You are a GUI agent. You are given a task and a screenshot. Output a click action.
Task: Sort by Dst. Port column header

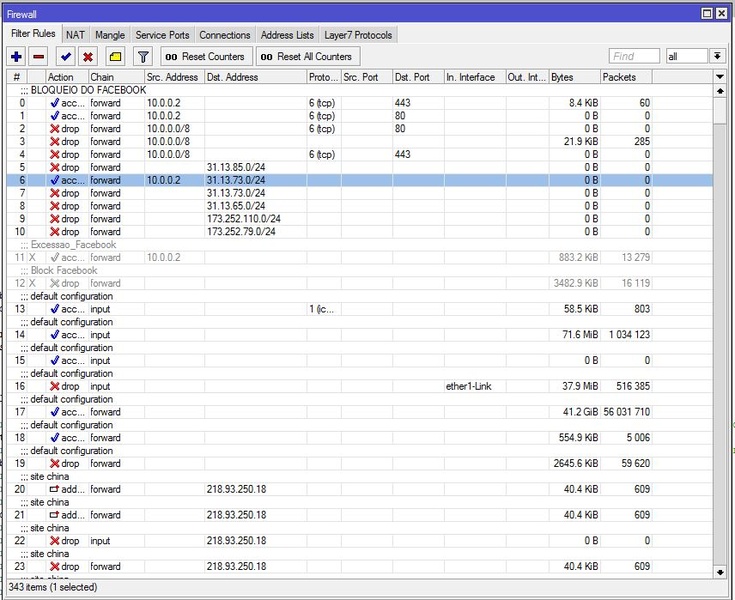pyautogui.click(x=418, y=77)
